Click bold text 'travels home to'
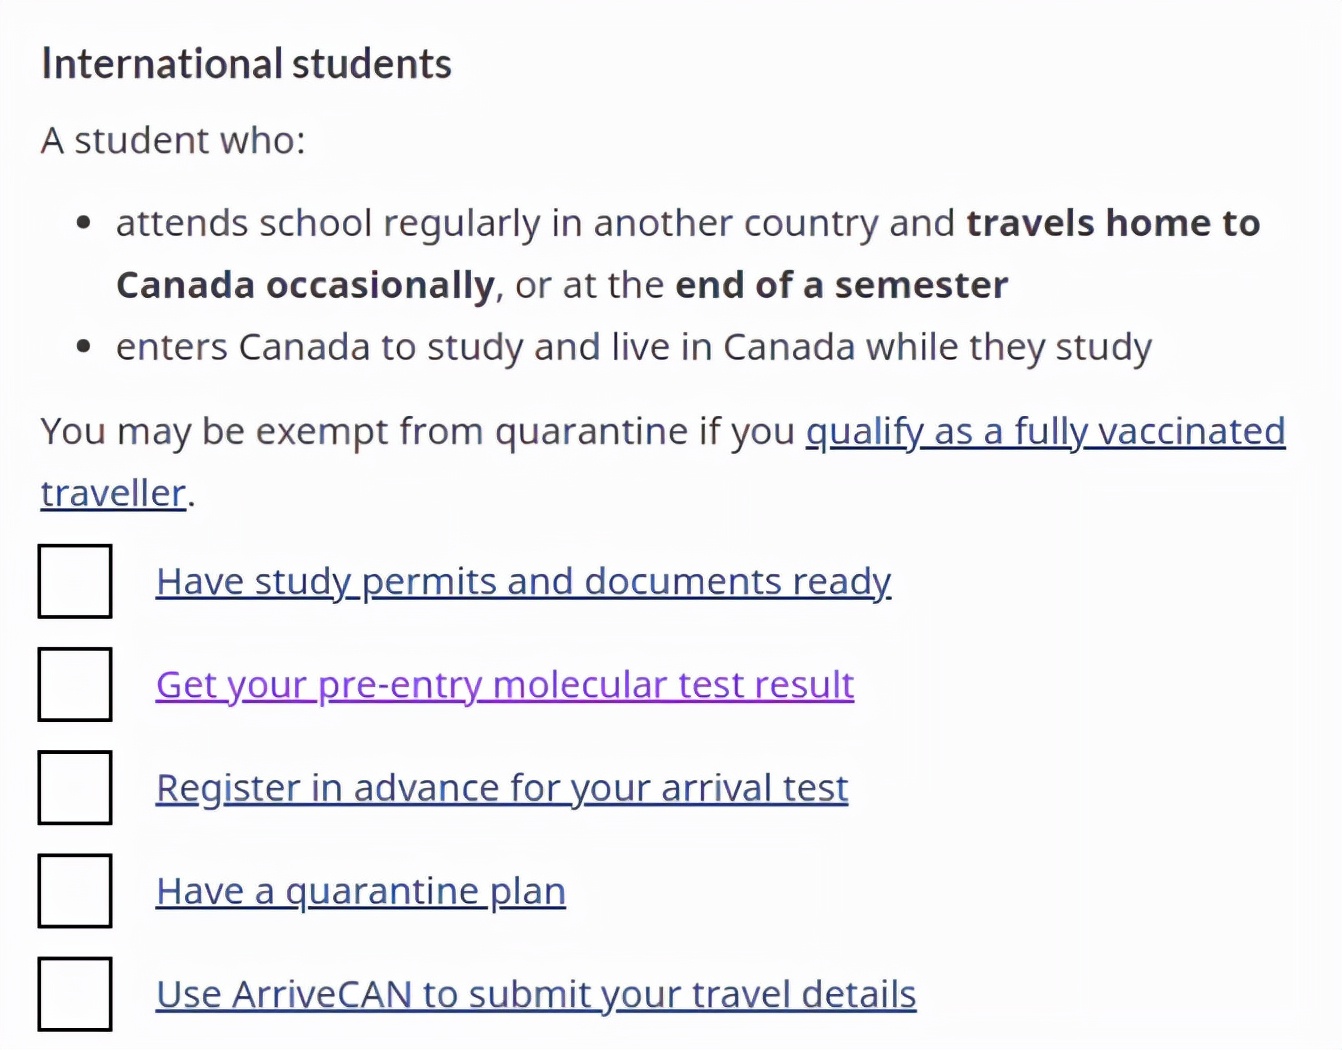The width and height of the screenshot is (1342, 1050). pos(1112,223)
